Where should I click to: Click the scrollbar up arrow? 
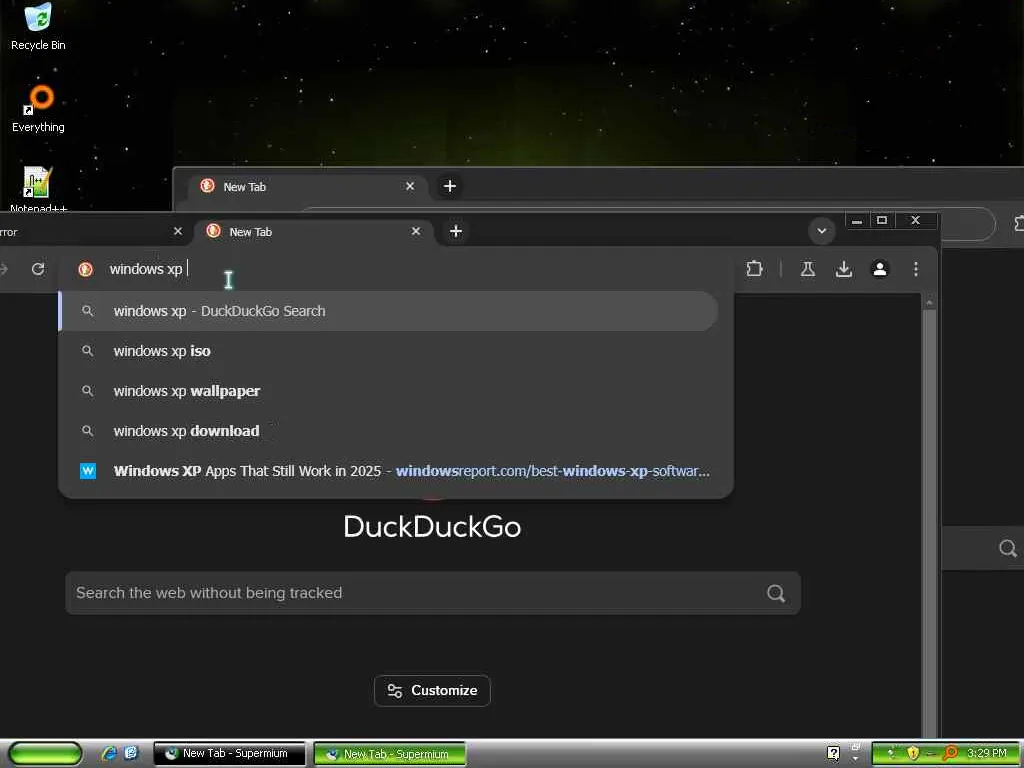click(x=929, y=302)
